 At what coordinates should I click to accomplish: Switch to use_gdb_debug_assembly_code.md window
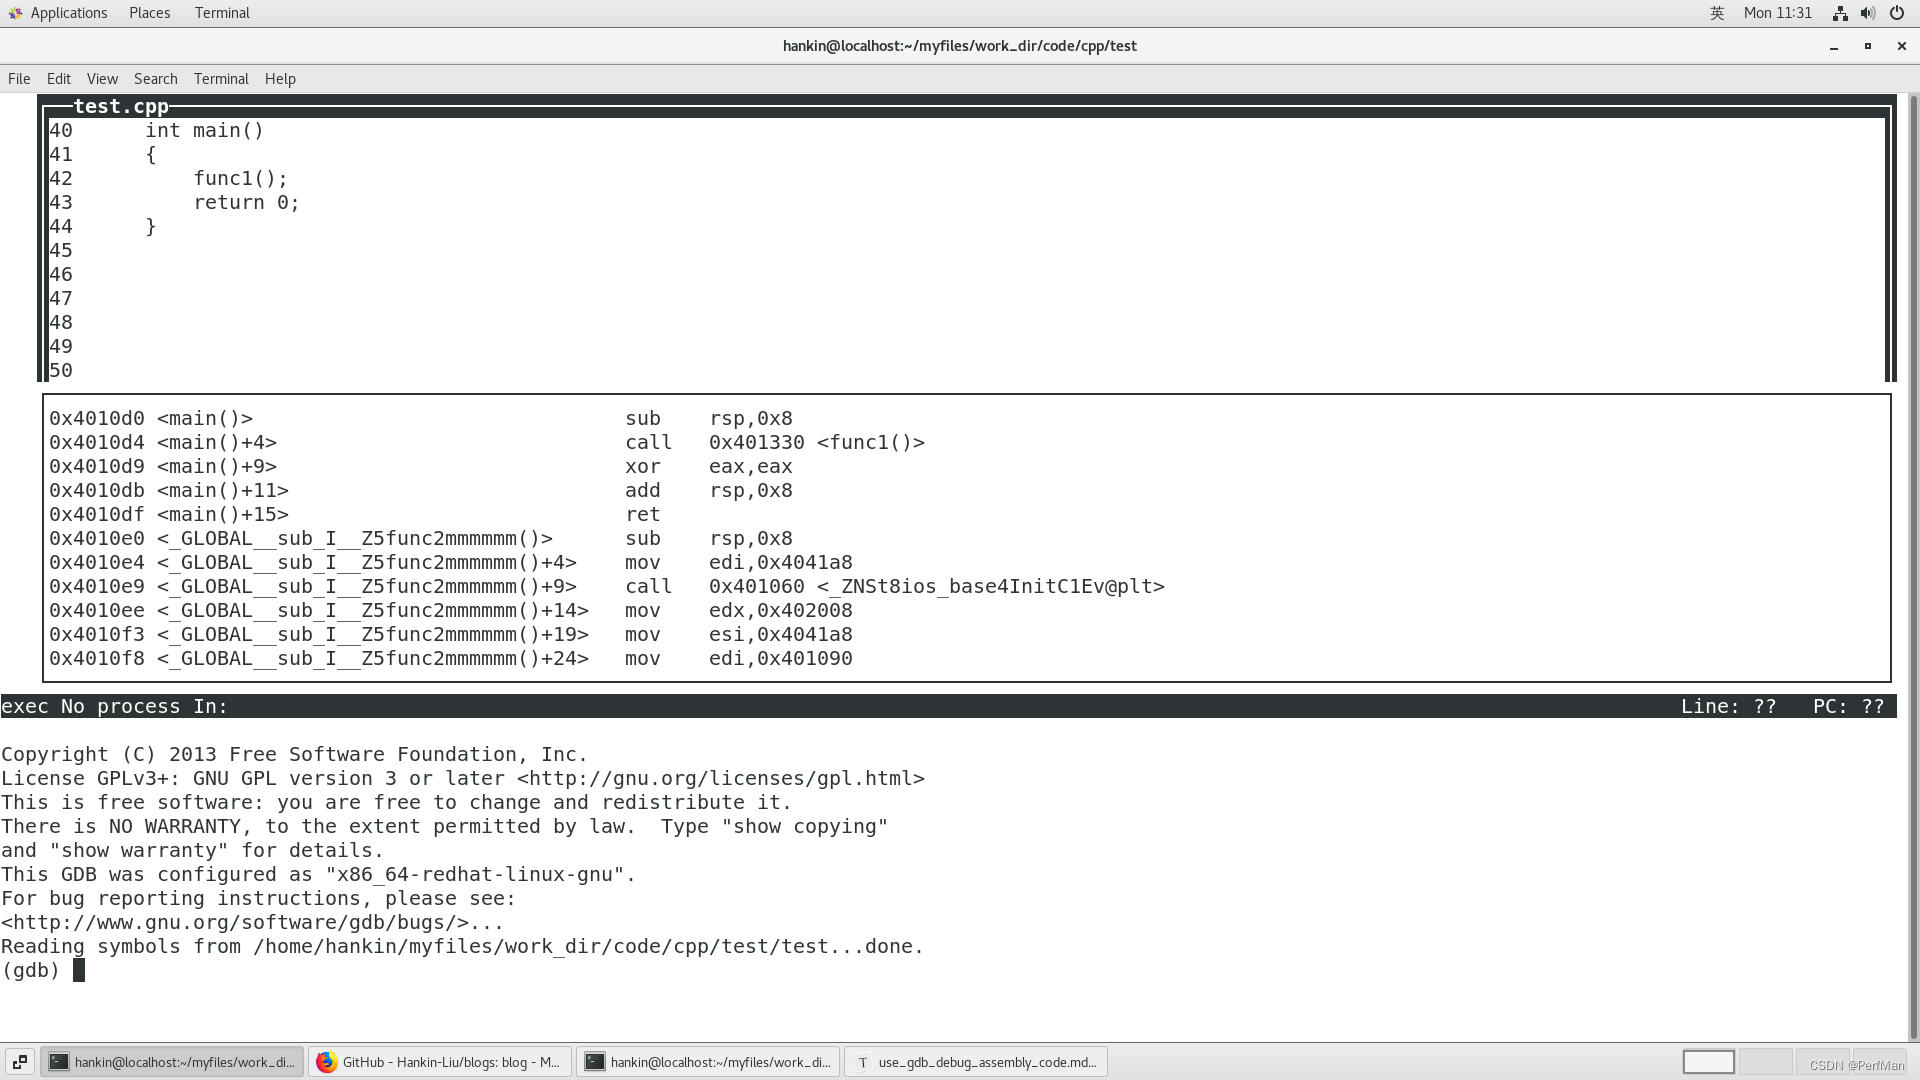[976, 1062]
